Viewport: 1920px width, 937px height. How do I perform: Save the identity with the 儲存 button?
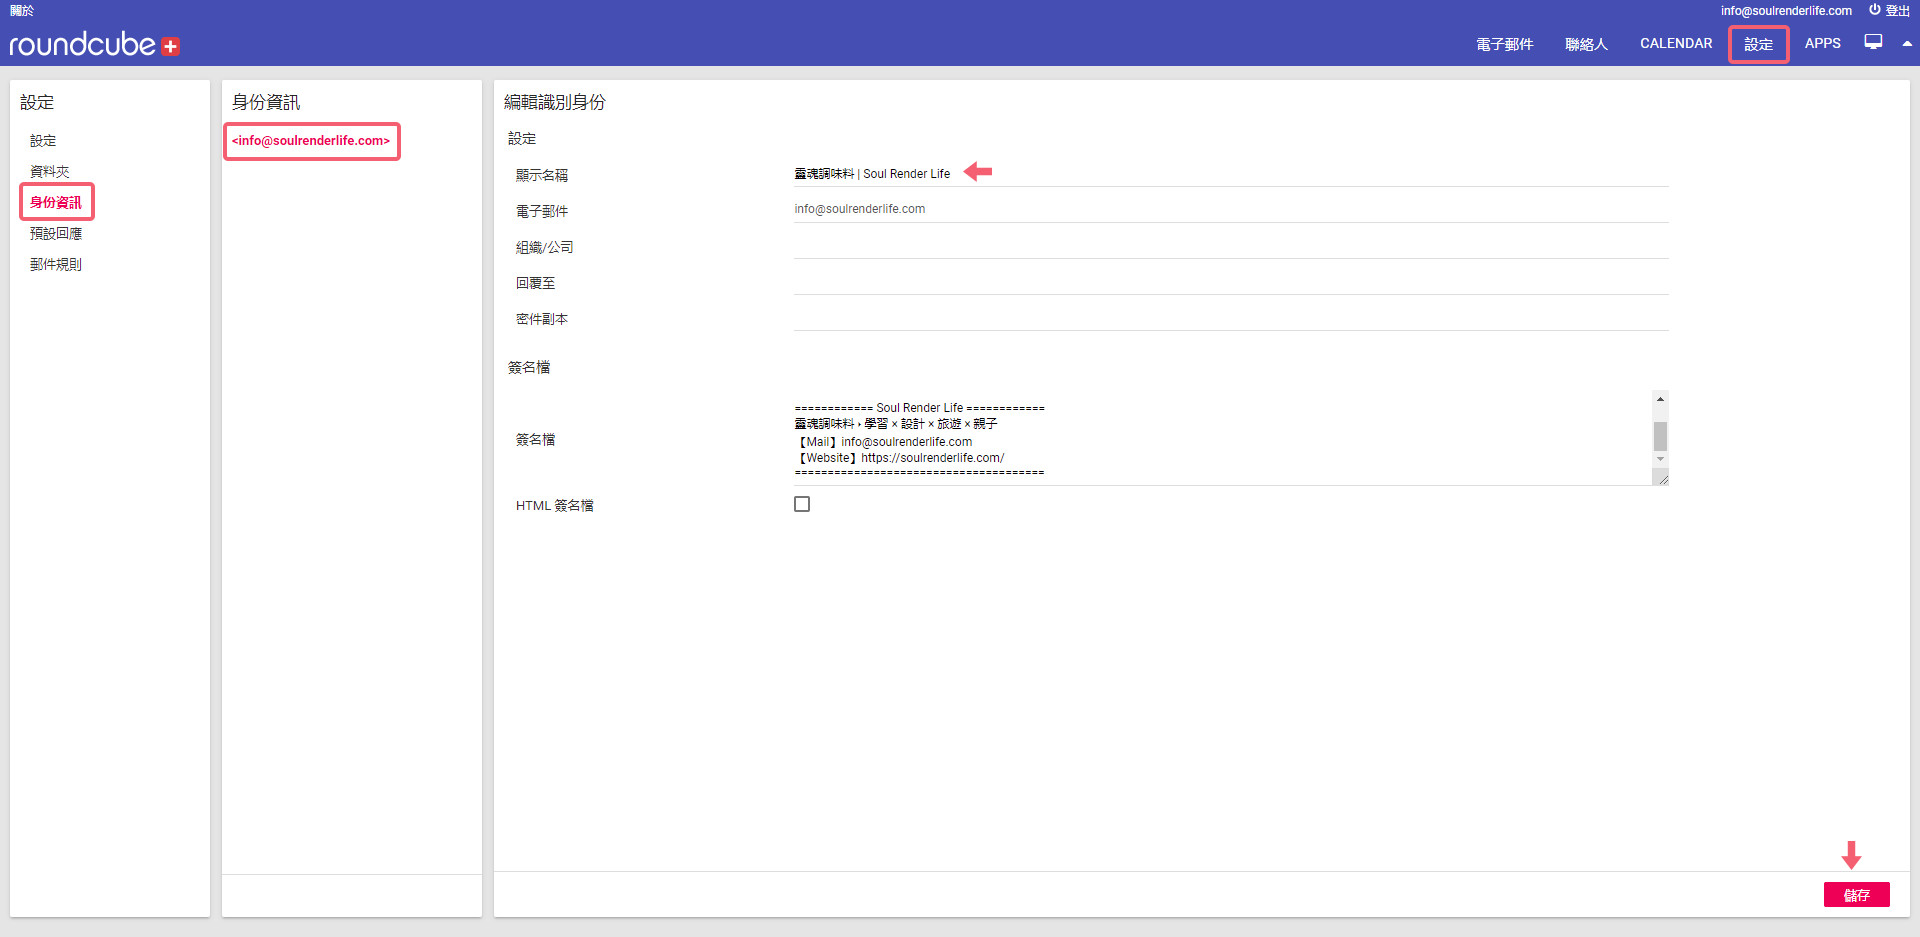(x=1857, y=895)
